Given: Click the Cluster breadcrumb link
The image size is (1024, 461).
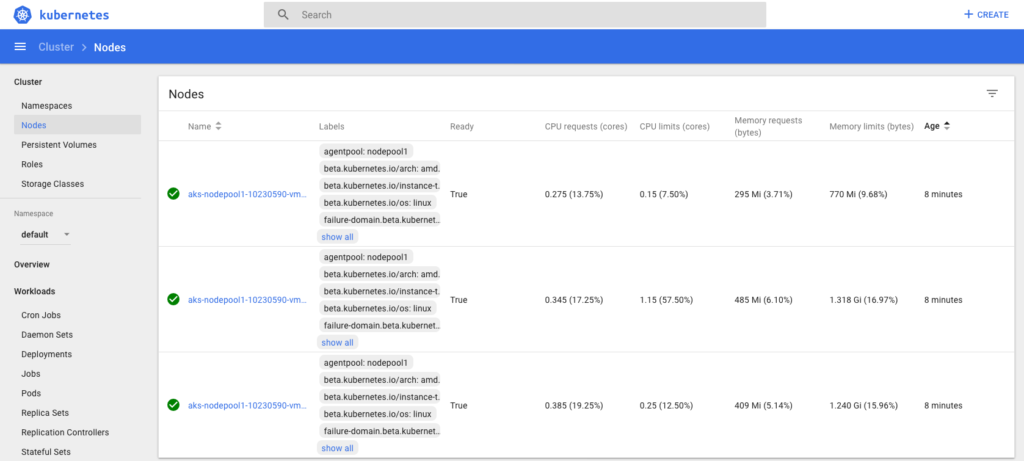Looking at the screenshot, I should coord(56,47).
